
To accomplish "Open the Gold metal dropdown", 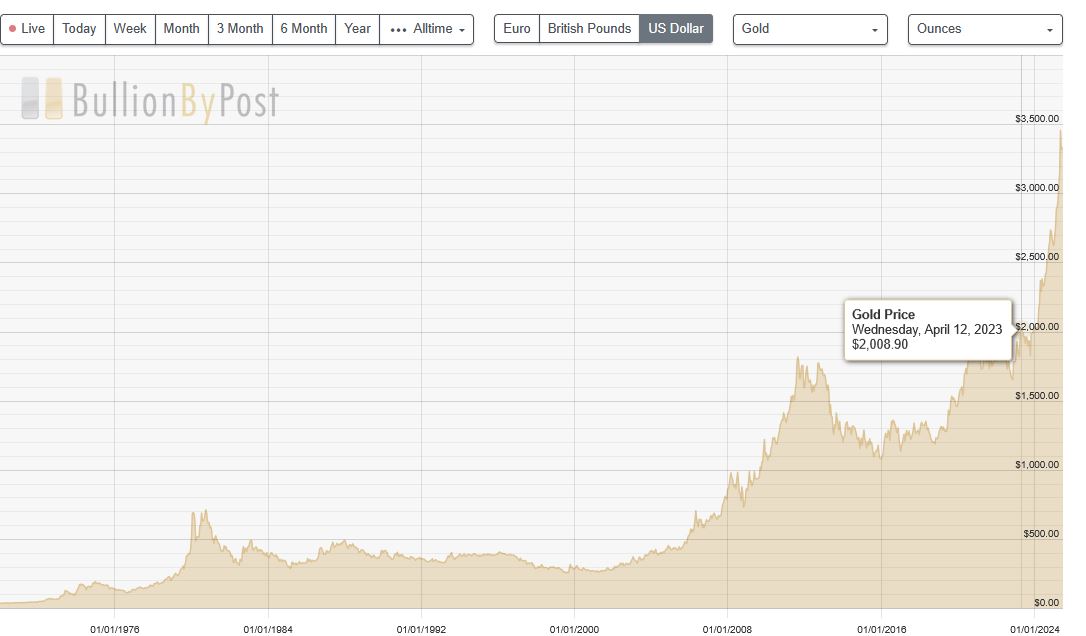I will (810, 29).
